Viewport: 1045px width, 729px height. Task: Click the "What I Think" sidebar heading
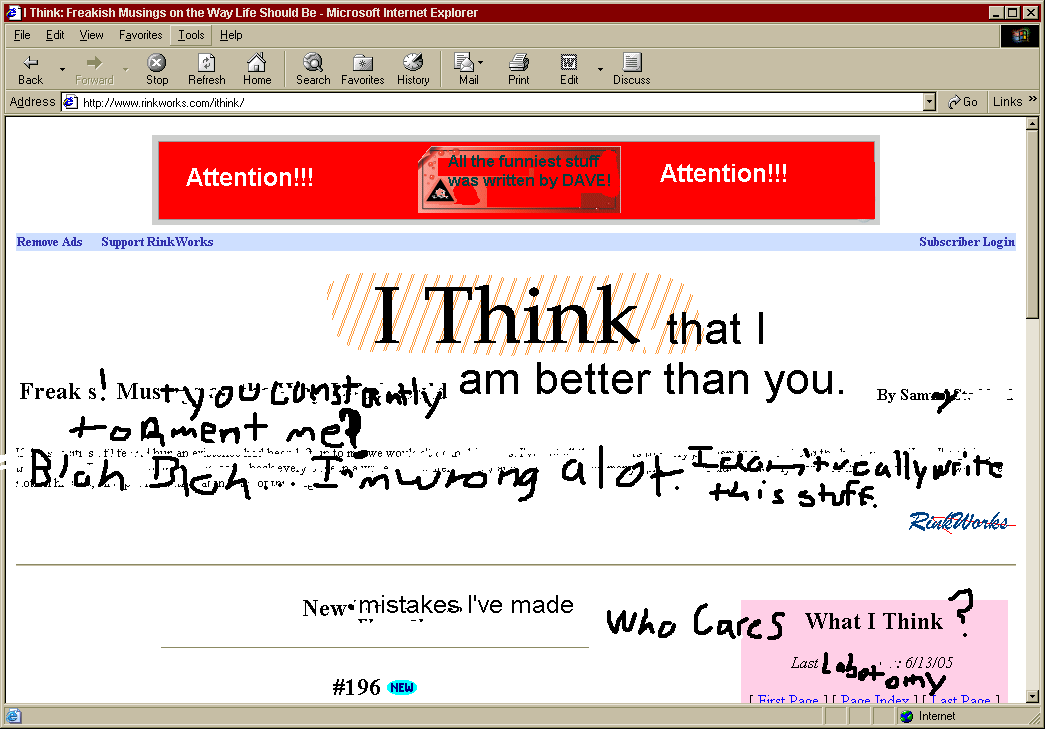pyautogui.click(x=874, y=621)
